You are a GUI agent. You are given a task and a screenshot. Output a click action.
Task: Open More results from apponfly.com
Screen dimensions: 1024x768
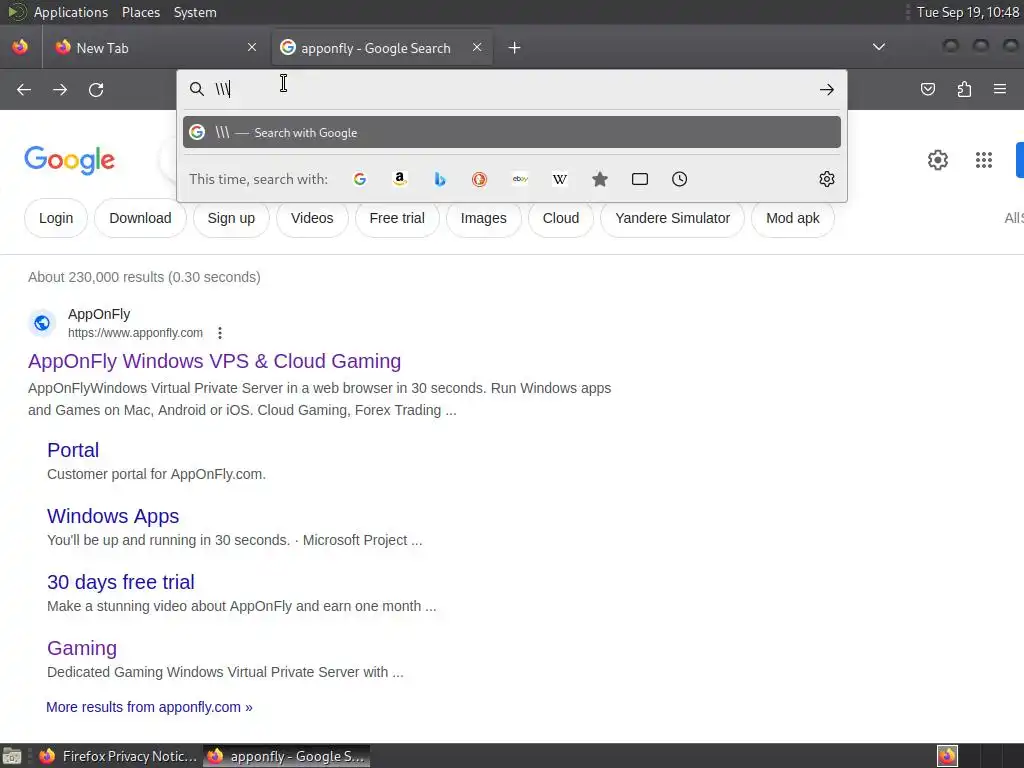point(149,707)
